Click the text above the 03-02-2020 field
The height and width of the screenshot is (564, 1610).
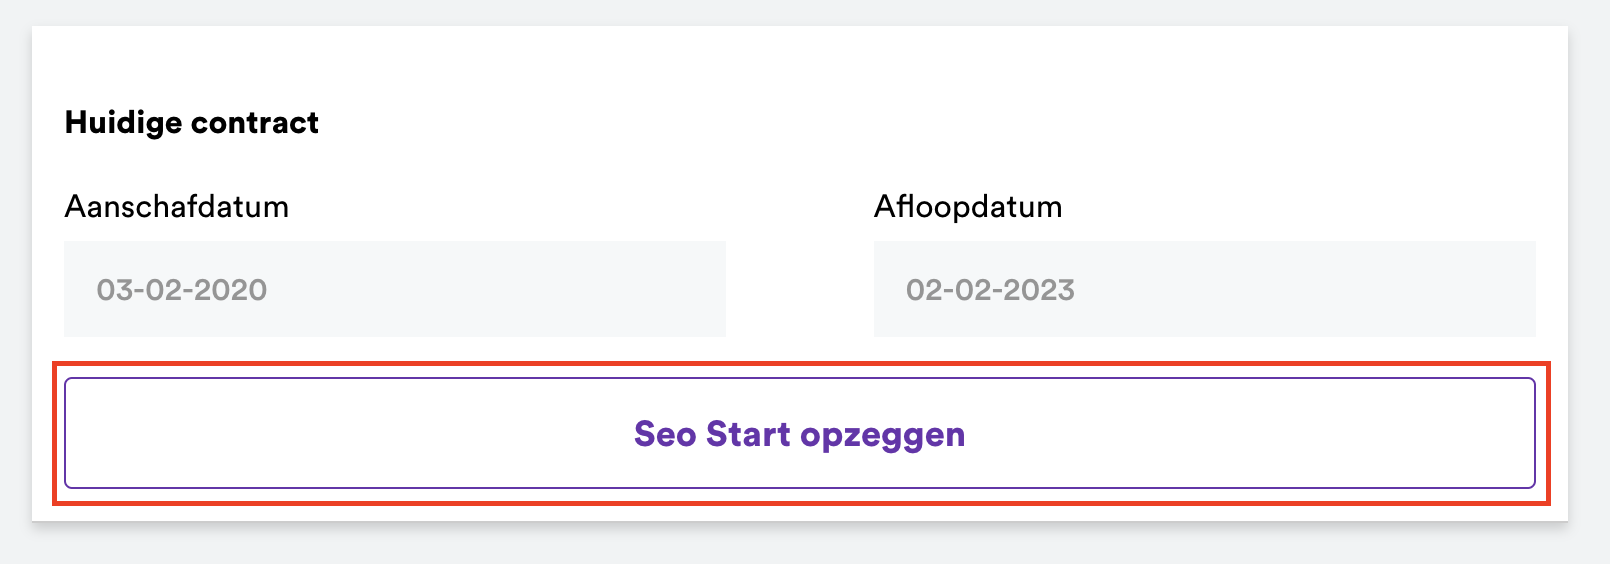(176, 206)
